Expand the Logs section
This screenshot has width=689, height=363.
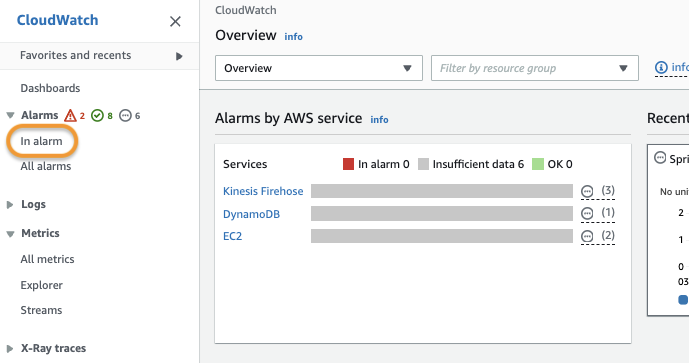click(x=10, y=205)
